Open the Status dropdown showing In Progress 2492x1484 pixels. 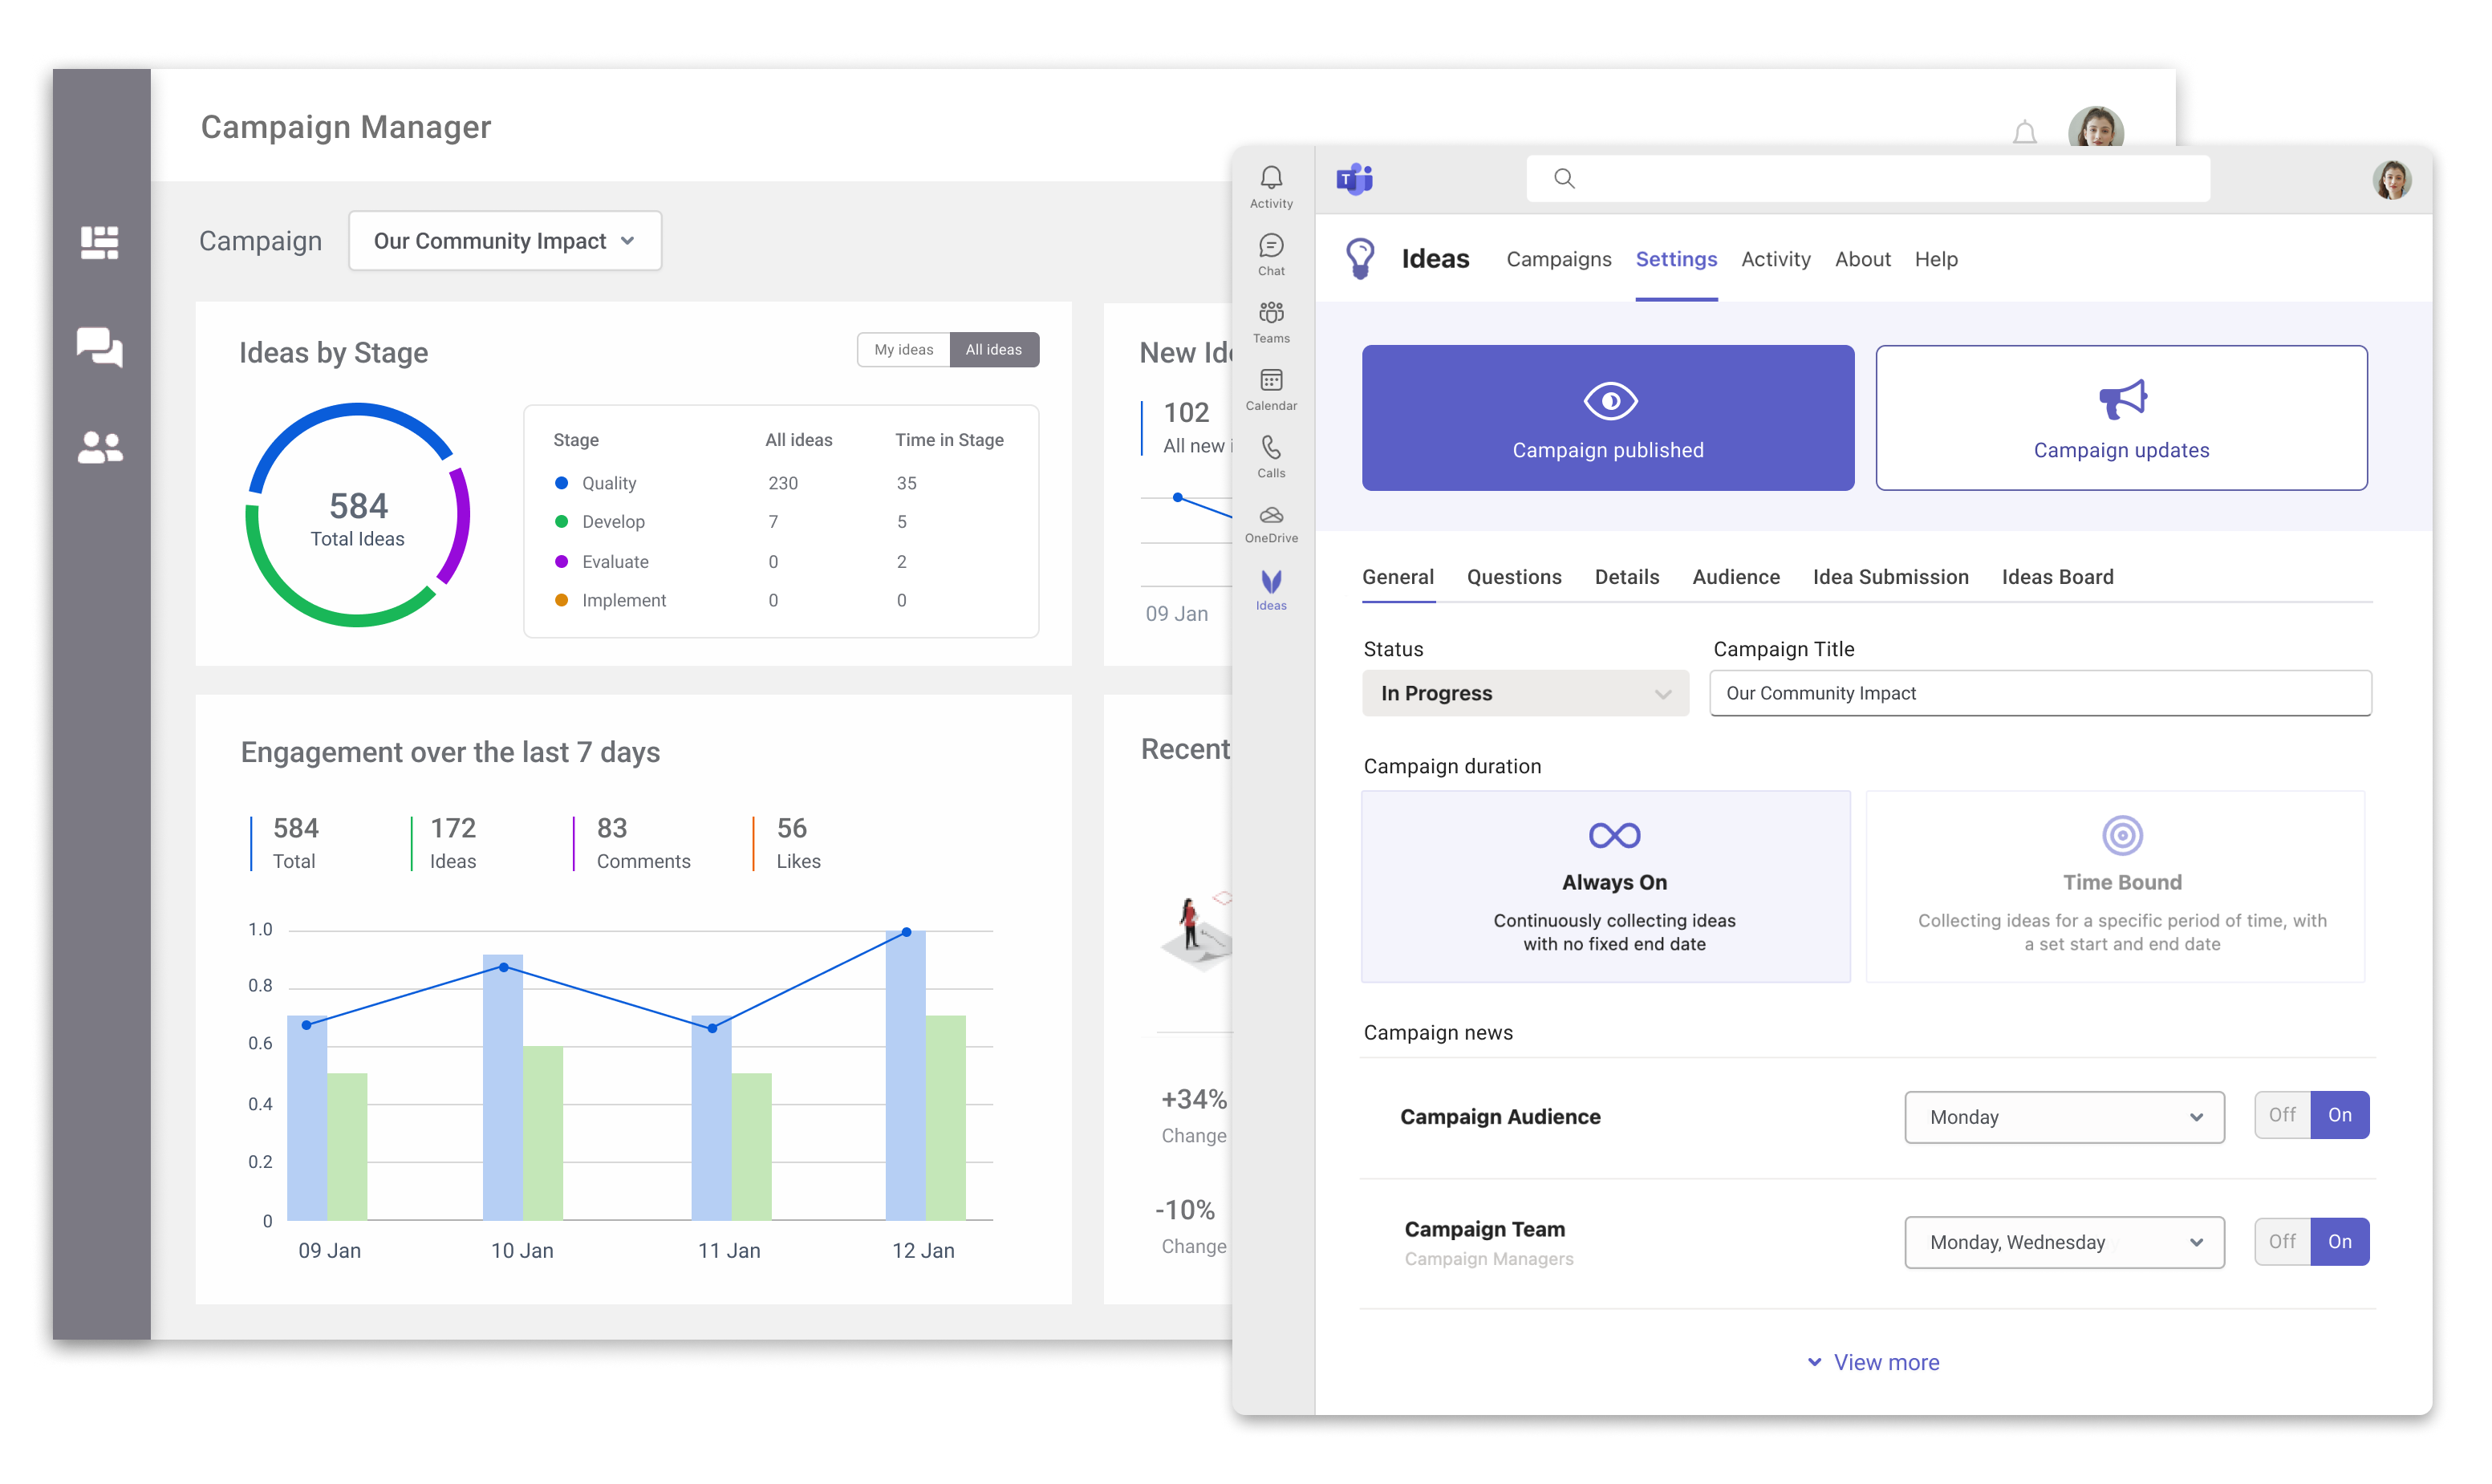(x=1523, y=693)
